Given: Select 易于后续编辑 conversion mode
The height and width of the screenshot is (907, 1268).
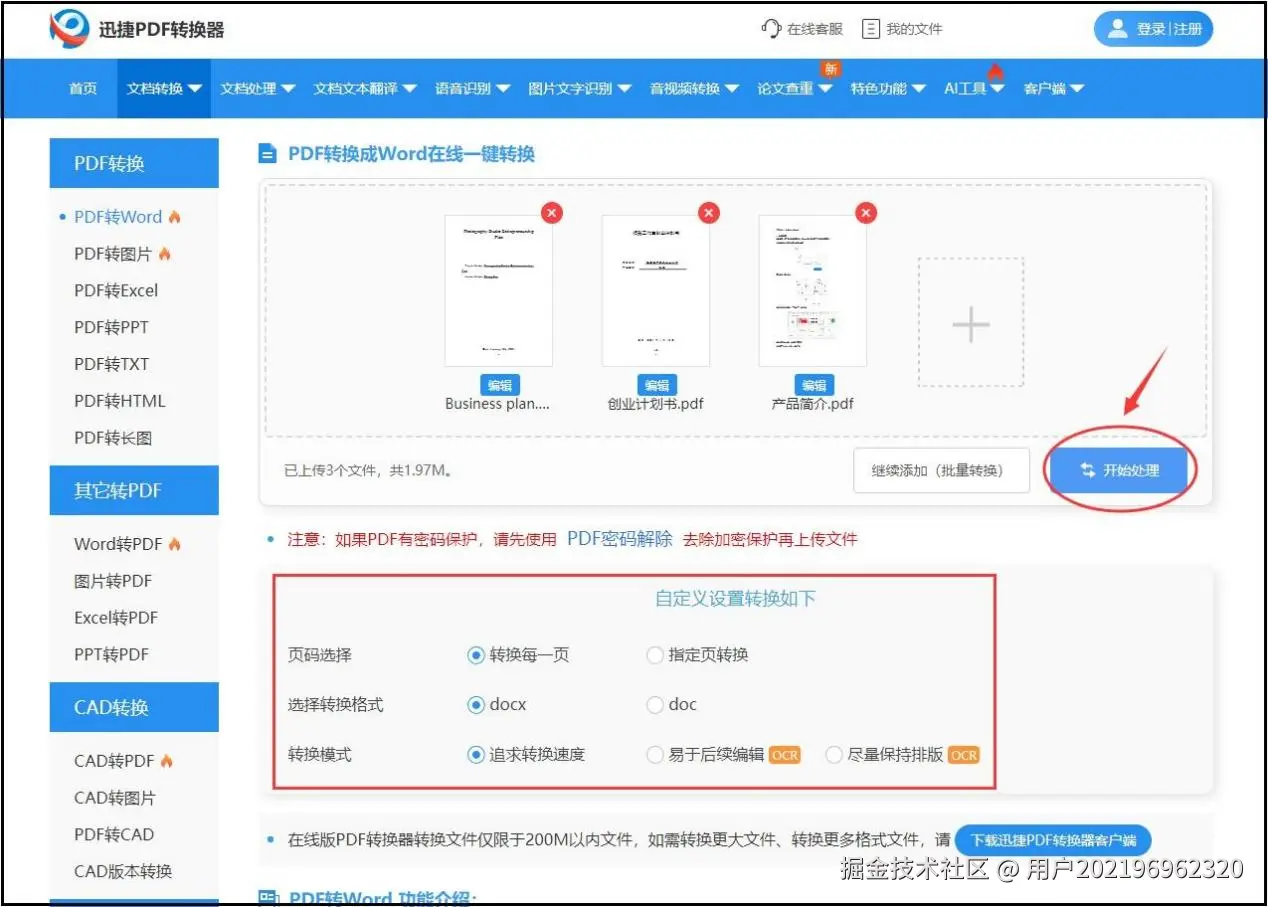Looking at the screenshot, I should [655, 755].
